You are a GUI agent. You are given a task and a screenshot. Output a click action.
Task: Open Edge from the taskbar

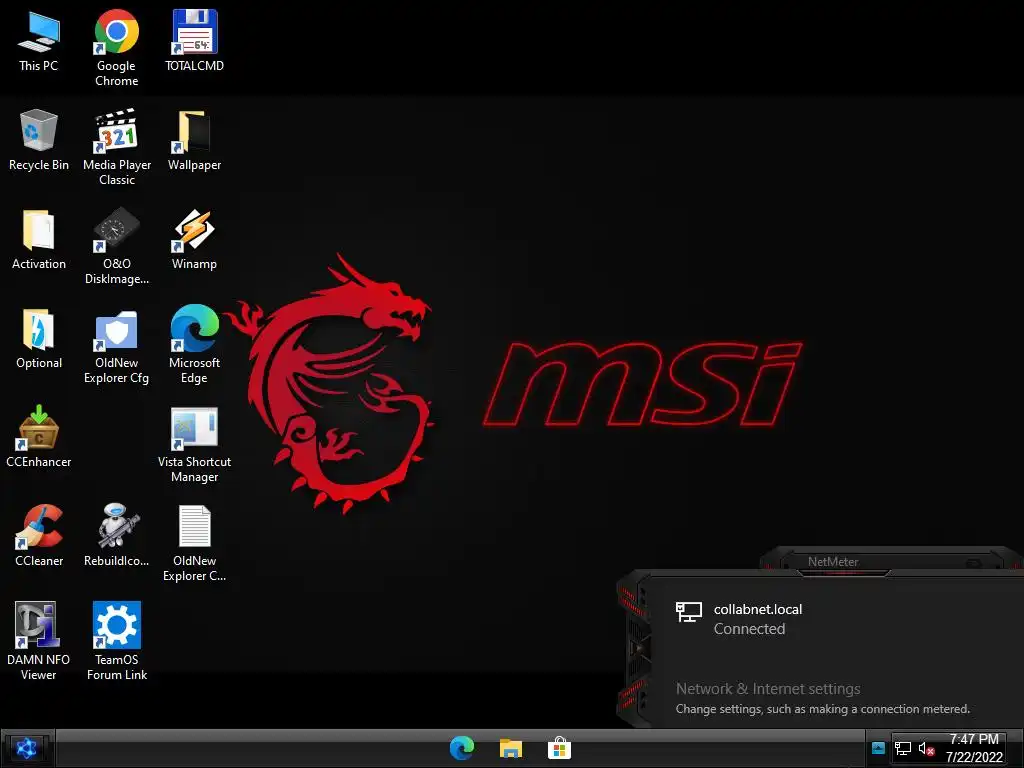(x=462, y=748)
